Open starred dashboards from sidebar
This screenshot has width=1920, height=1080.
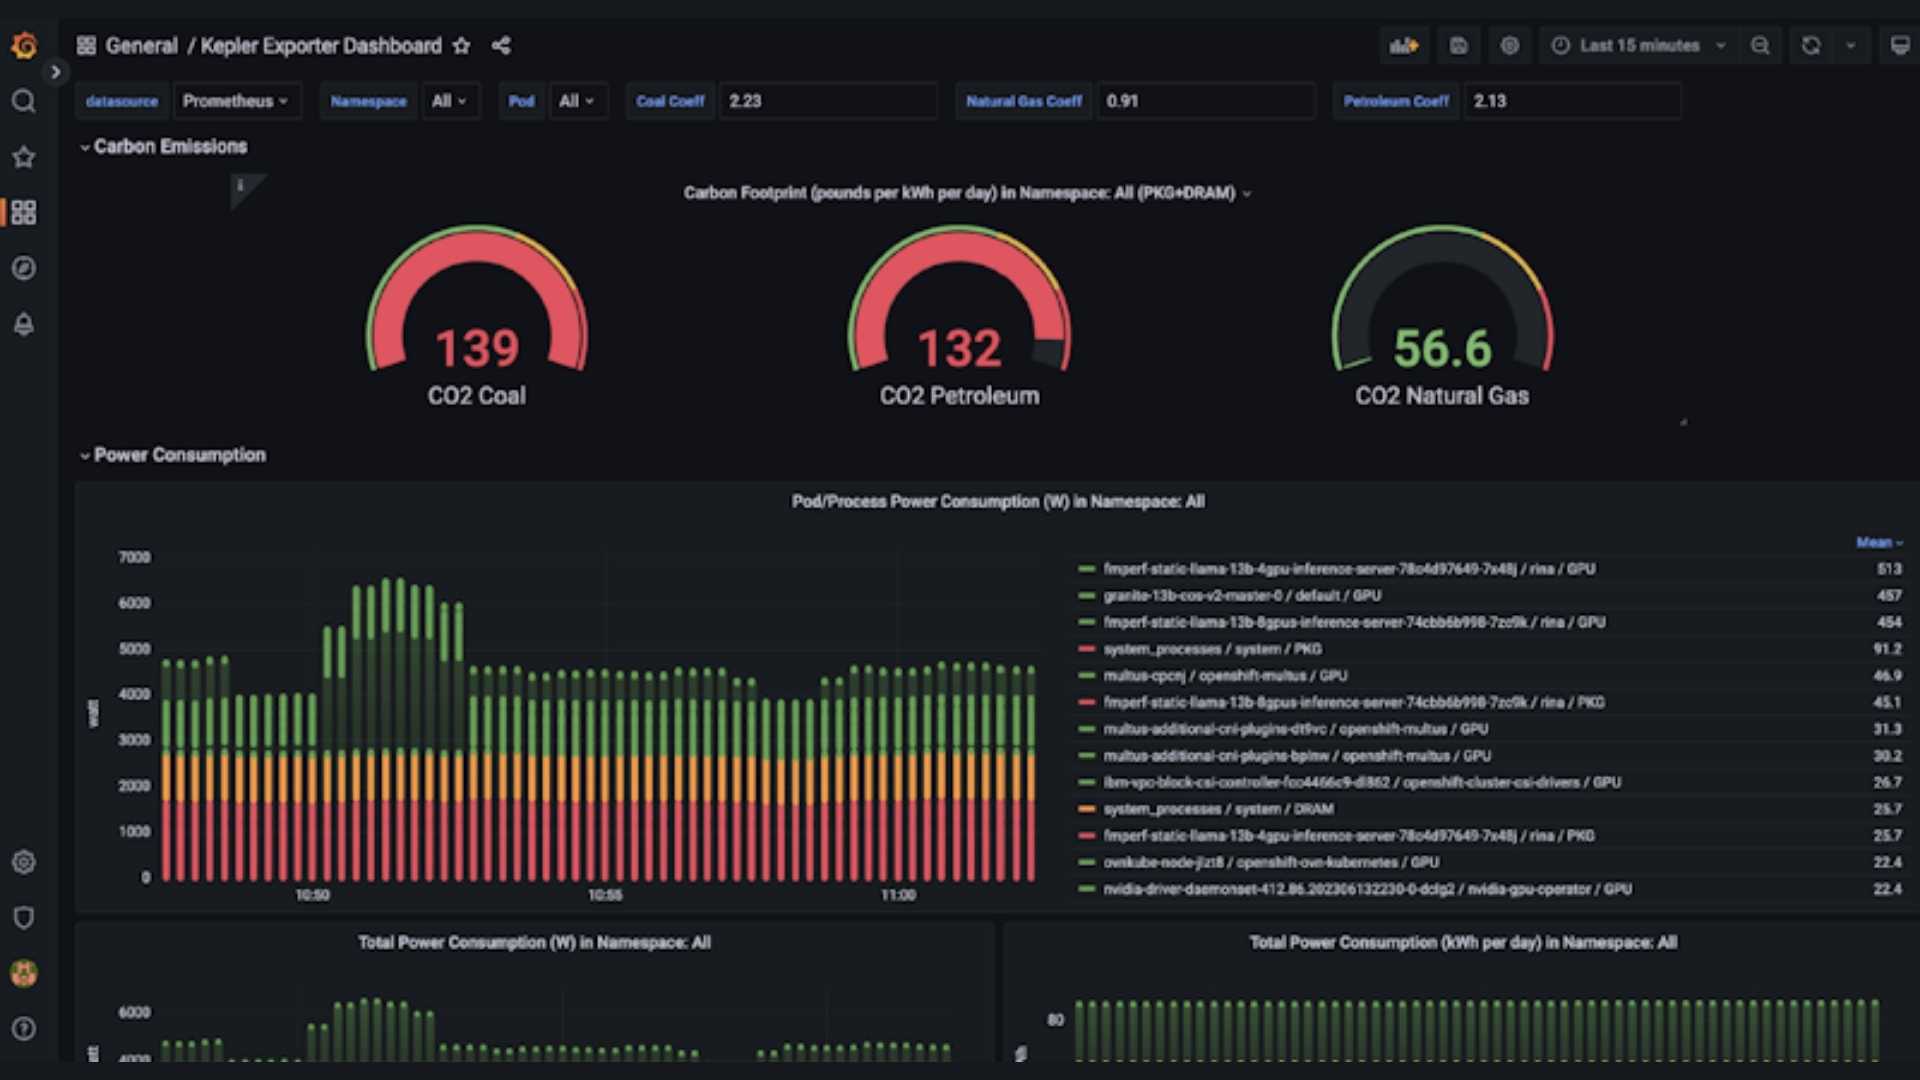[x=24, y=157]
